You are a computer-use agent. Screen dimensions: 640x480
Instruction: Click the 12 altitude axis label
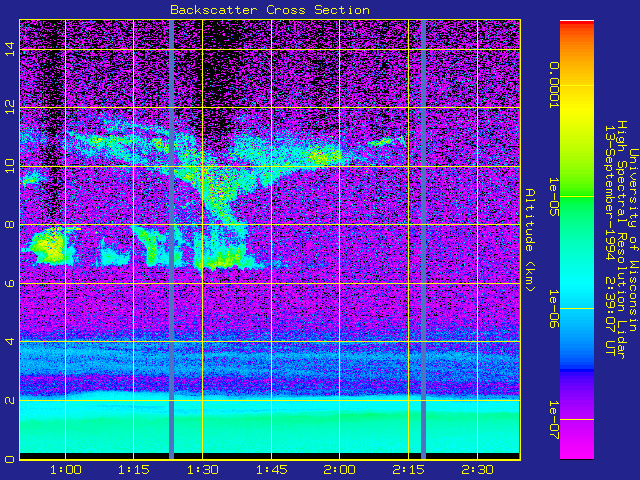click(x=10, y=107)
